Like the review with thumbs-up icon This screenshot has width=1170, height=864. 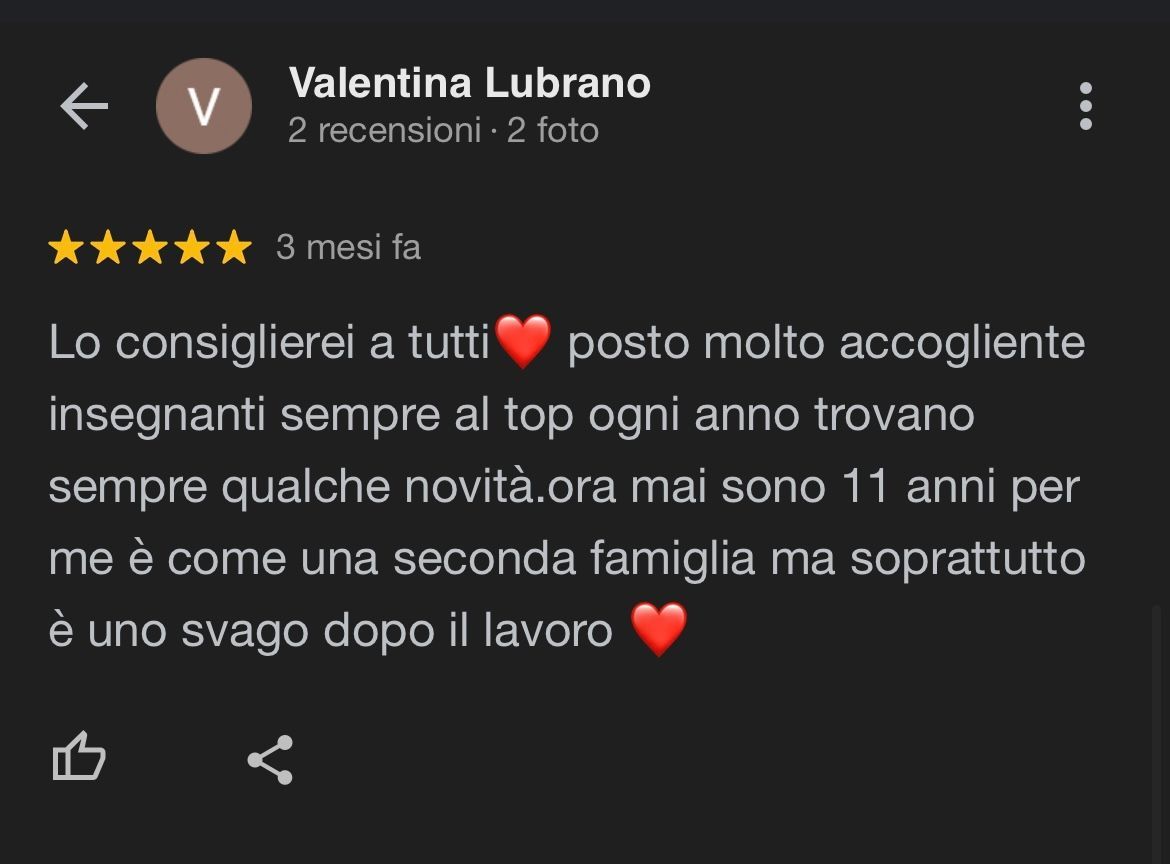[x=79, y=757]
